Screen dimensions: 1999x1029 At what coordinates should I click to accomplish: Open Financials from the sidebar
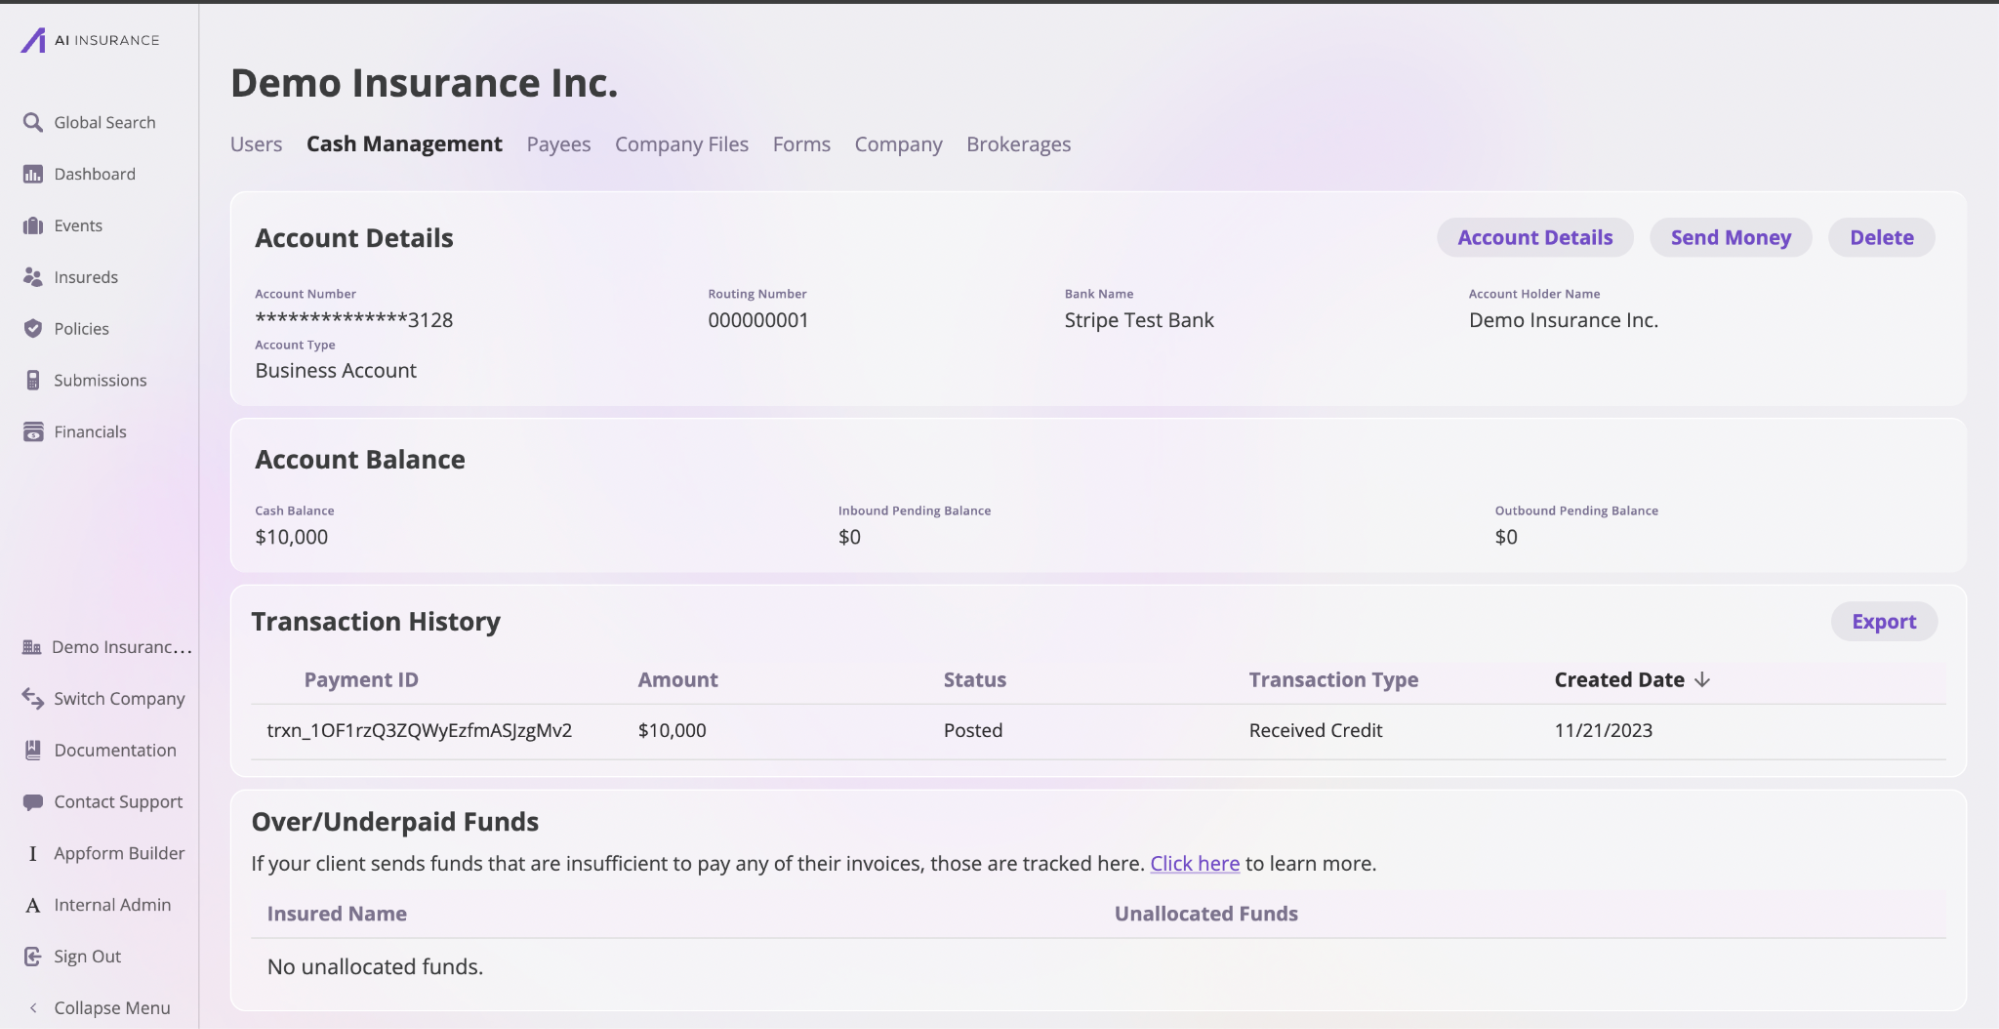pos(90,432)
